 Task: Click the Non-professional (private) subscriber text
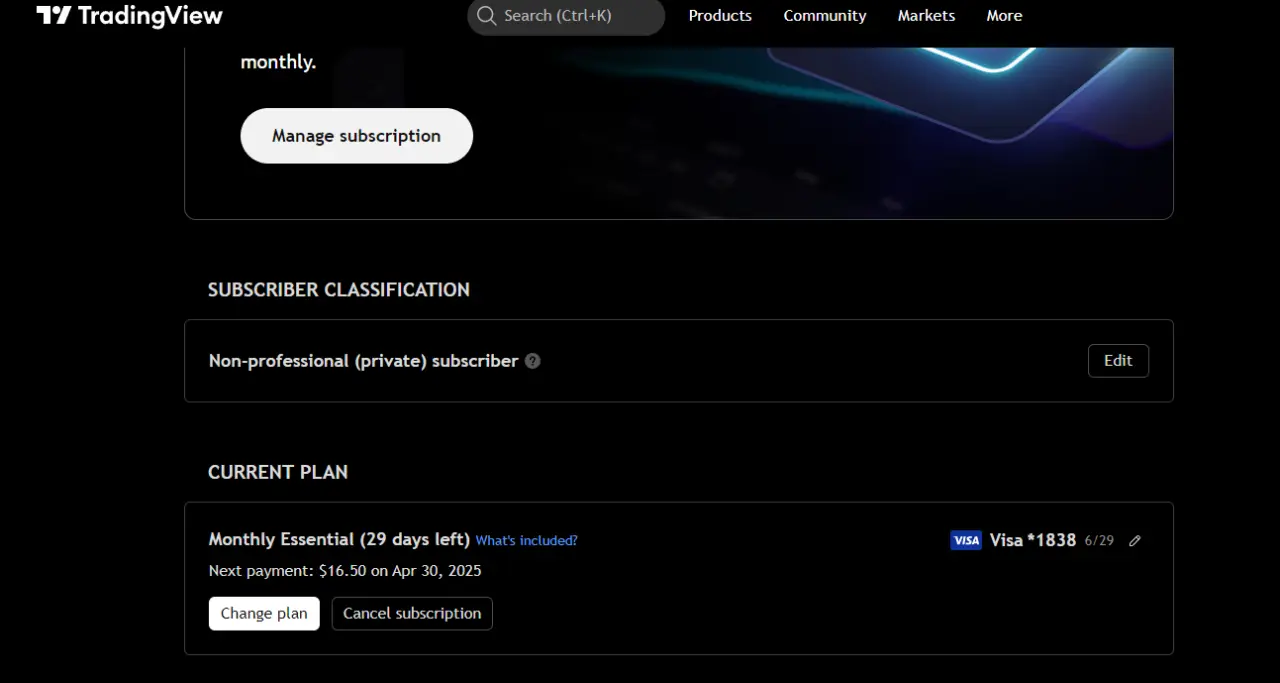(364, 361)
